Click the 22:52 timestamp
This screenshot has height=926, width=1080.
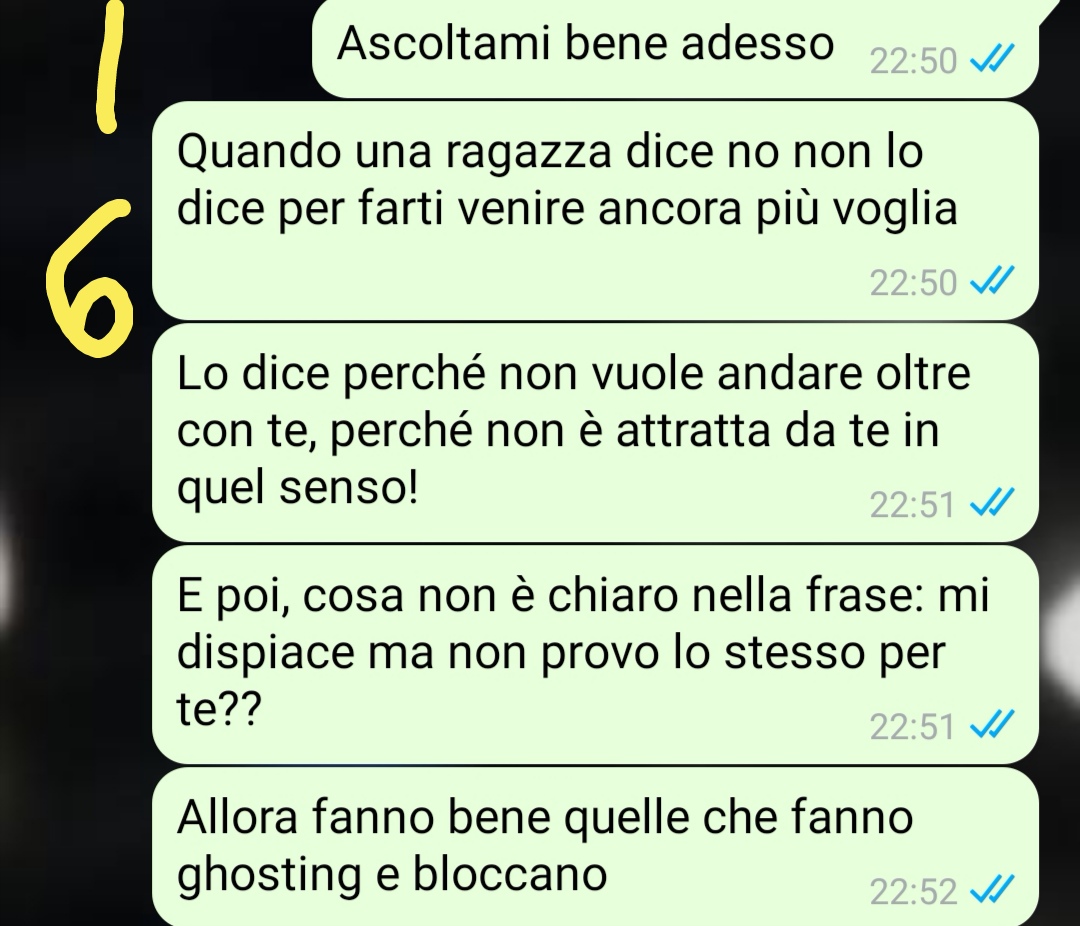pos(913,892)
